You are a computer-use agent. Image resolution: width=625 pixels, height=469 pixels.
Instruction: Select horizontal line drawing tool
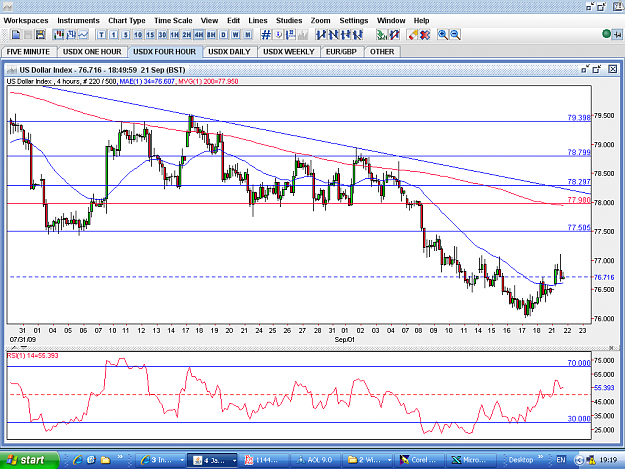click(345, 35)
